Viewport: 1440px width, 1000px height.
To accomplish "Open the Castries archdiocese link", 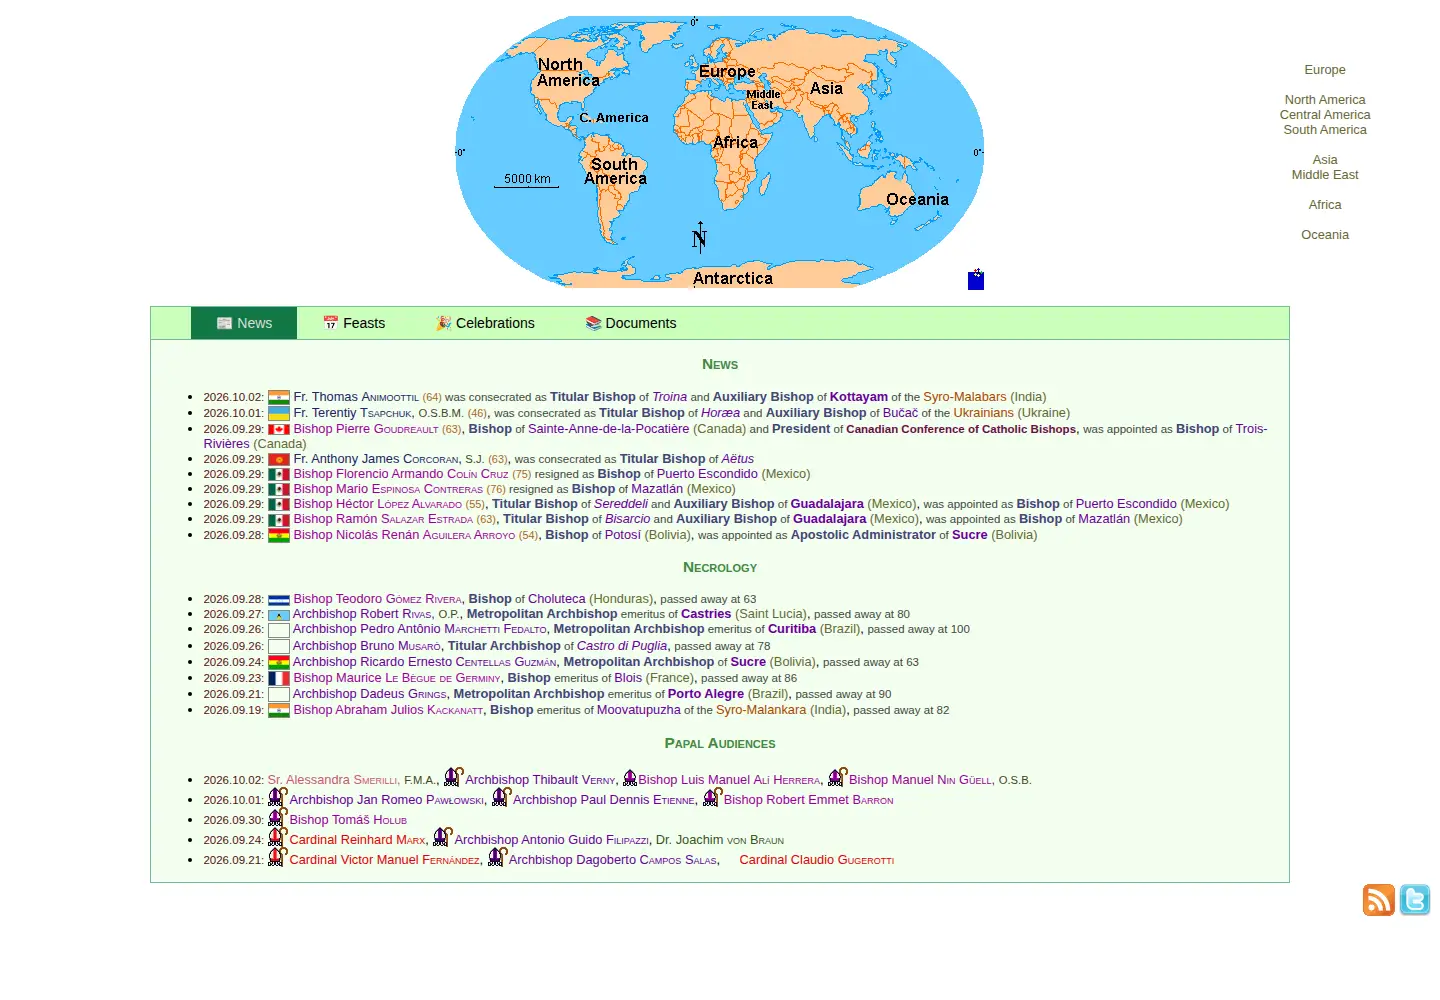I will coord(706,614).
